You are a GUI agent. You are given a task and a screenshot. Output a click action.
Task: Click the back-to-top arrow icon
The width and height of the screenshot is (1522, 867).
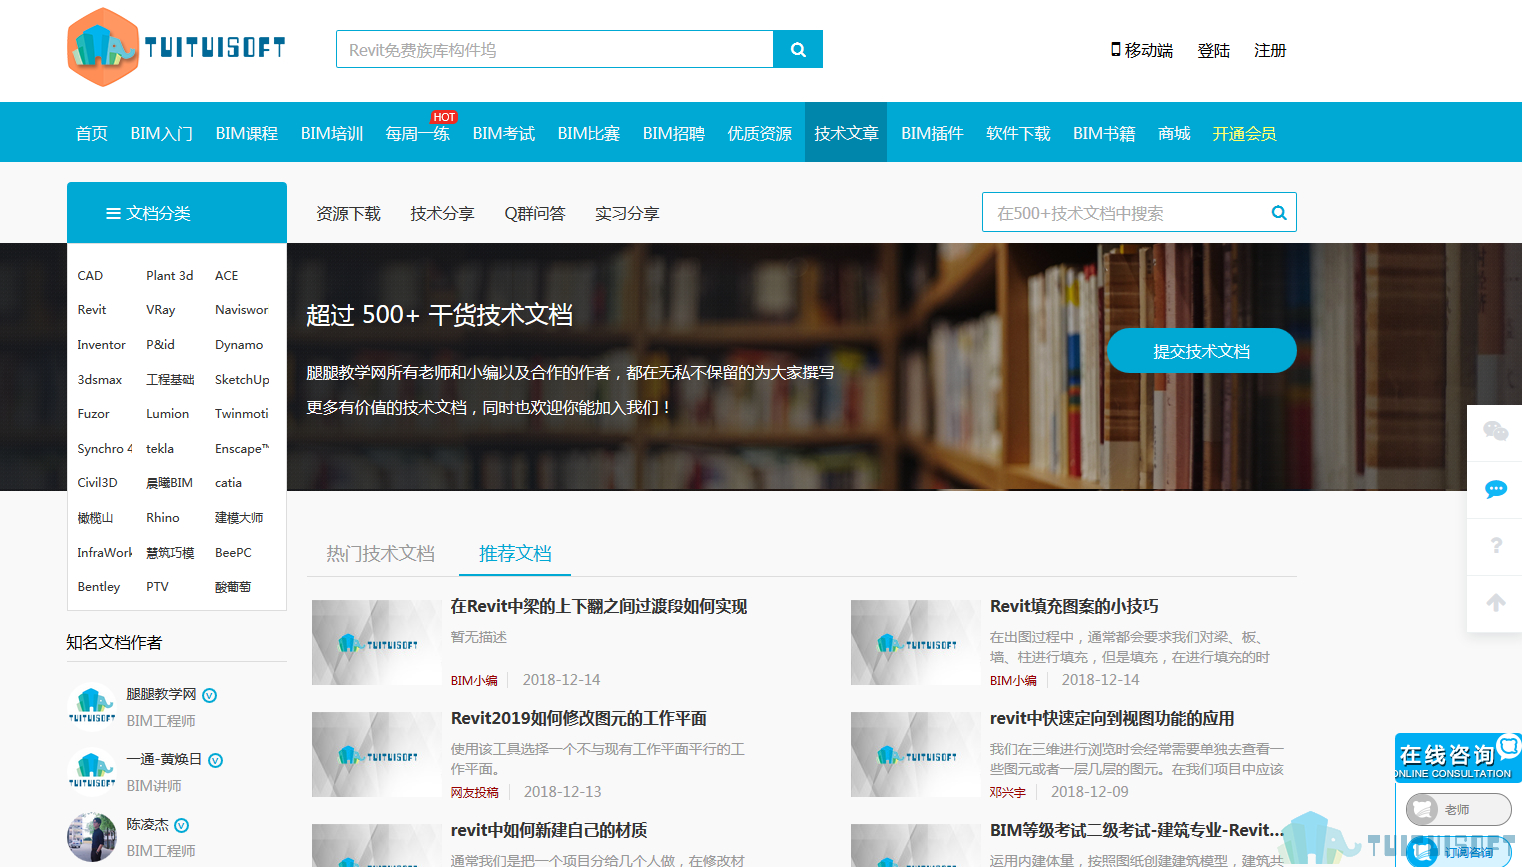(1495, 603)
